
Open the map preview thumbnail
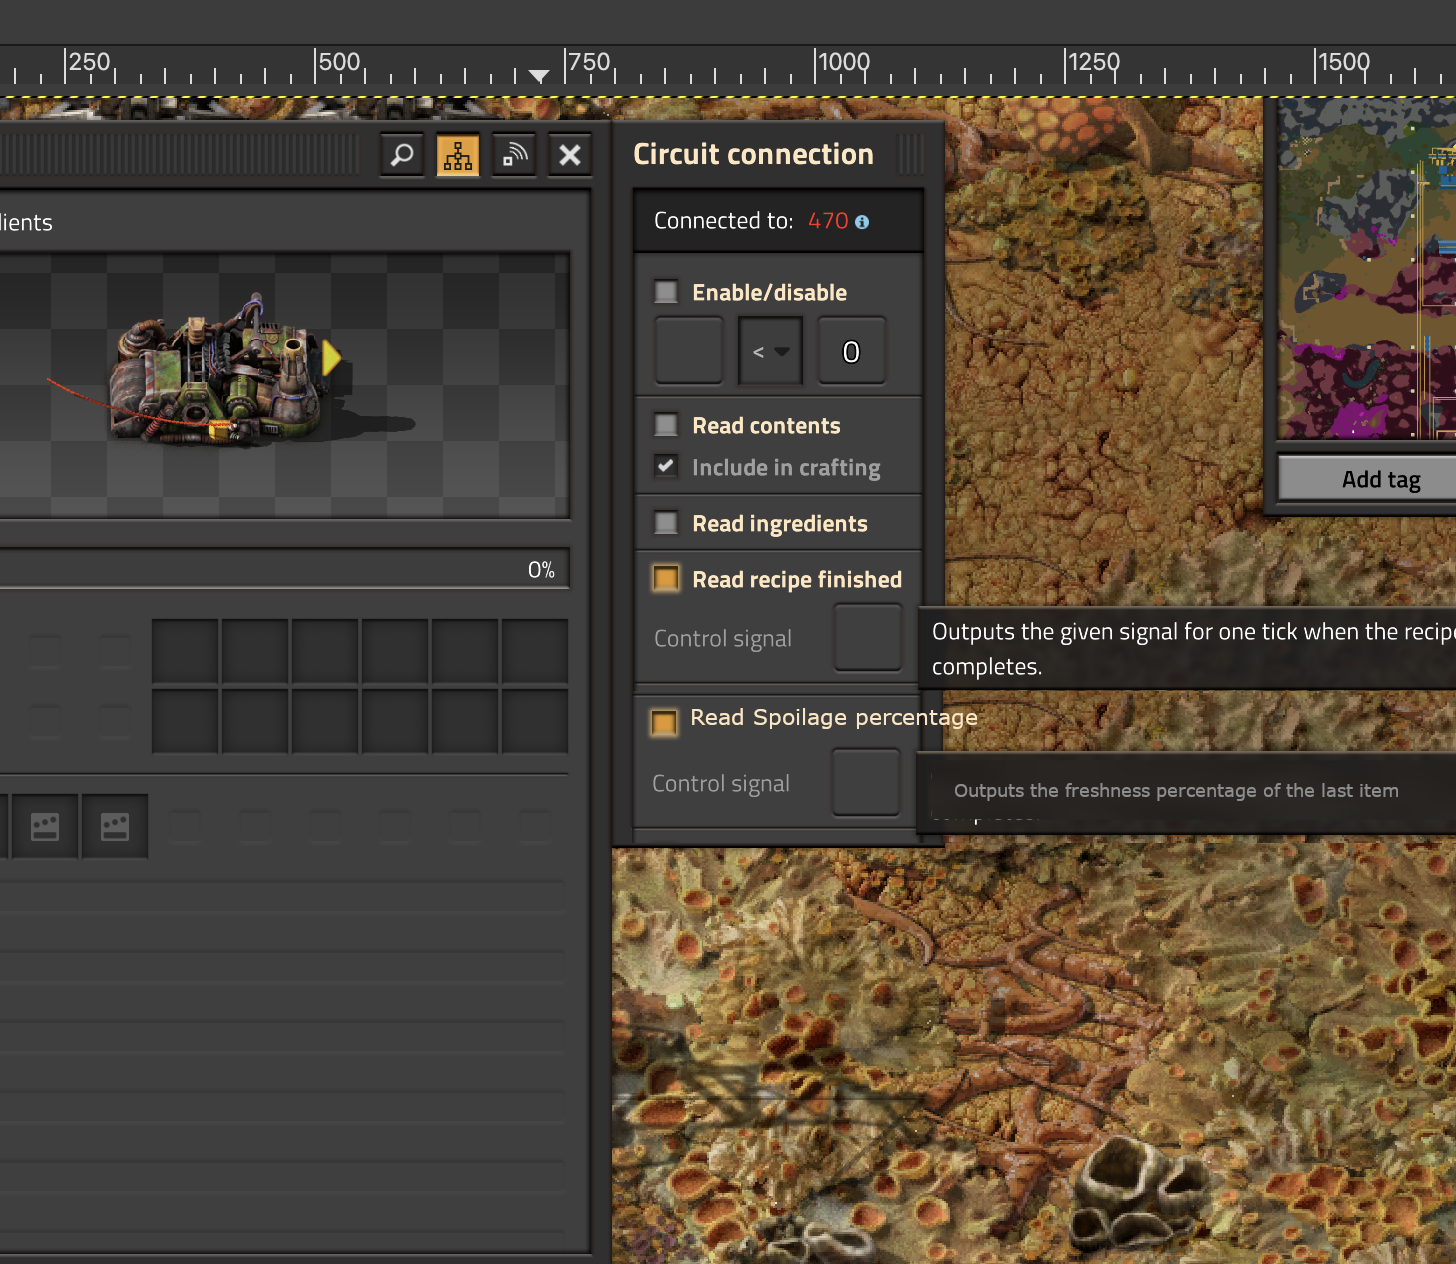point(1367,268)
